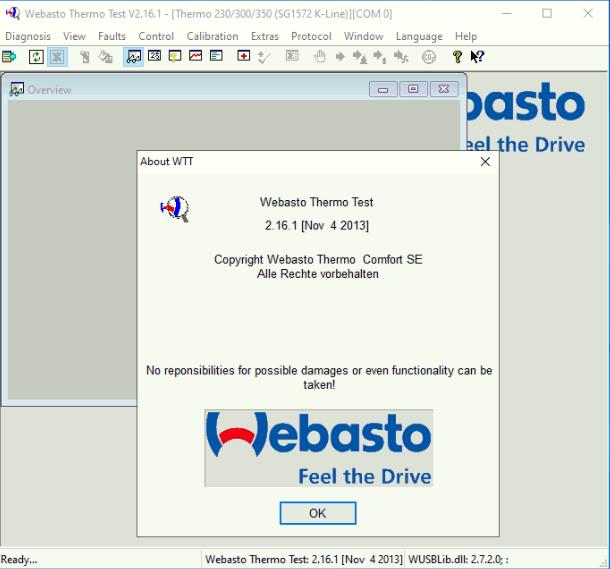Open the Calibration menu
This screenshot has height=569, width=610.
point(212,36)
